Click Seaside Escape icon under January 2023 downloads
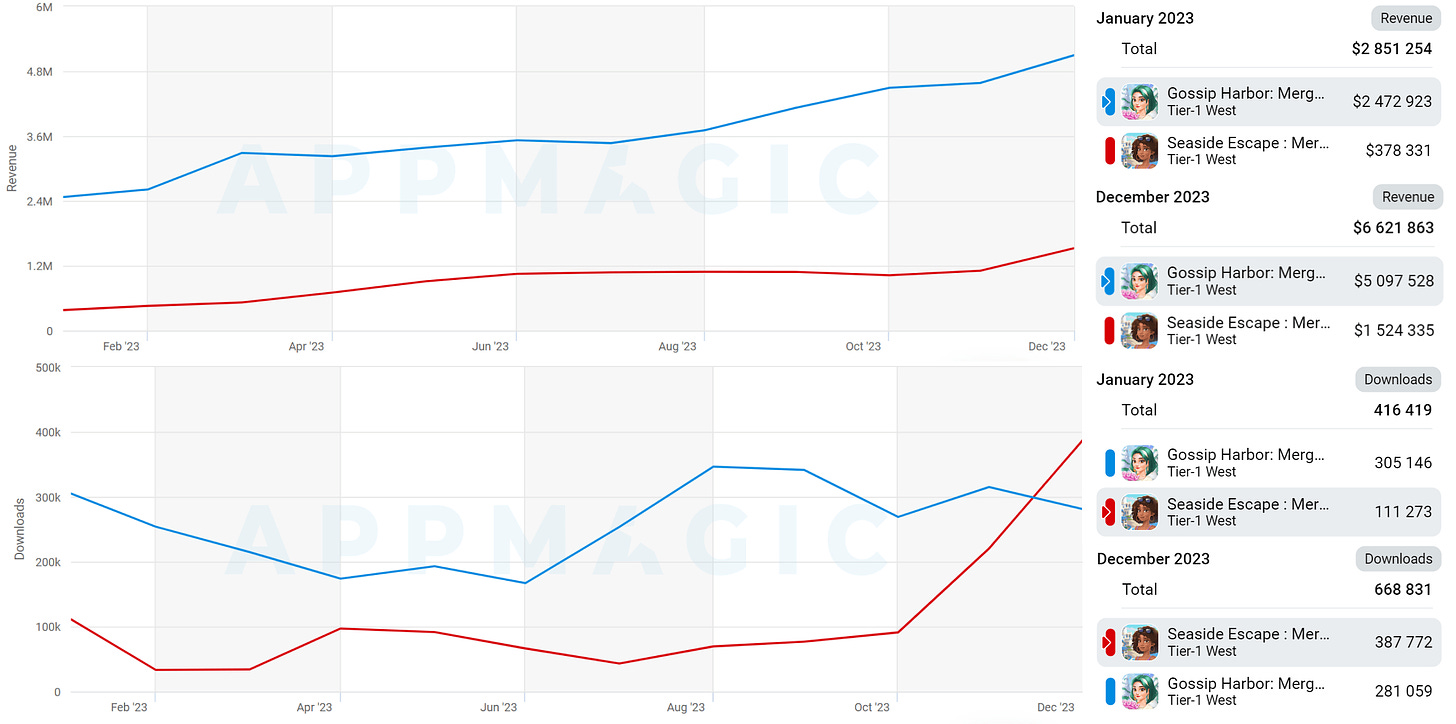 coord(1140,512)
